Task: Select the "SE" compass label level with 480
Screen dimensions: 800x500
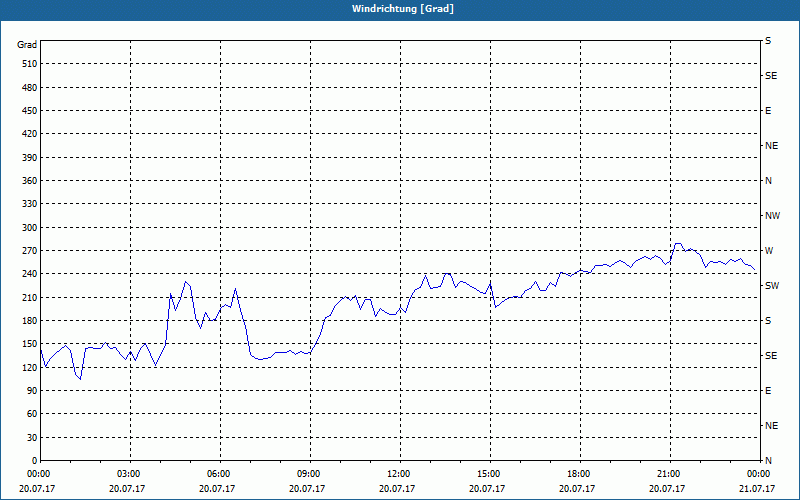Action: point(771,76)
